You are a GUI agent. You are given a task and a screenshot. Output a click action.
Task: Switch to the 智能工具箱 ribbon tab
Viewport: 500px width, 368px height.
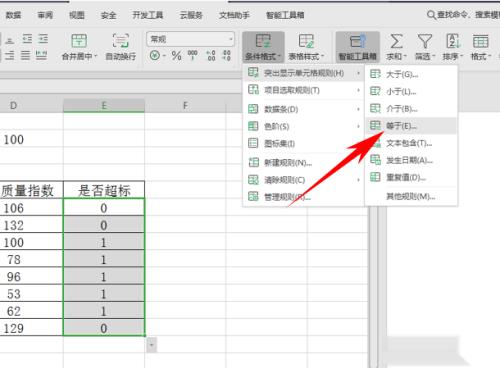click(x=285, y=15)
